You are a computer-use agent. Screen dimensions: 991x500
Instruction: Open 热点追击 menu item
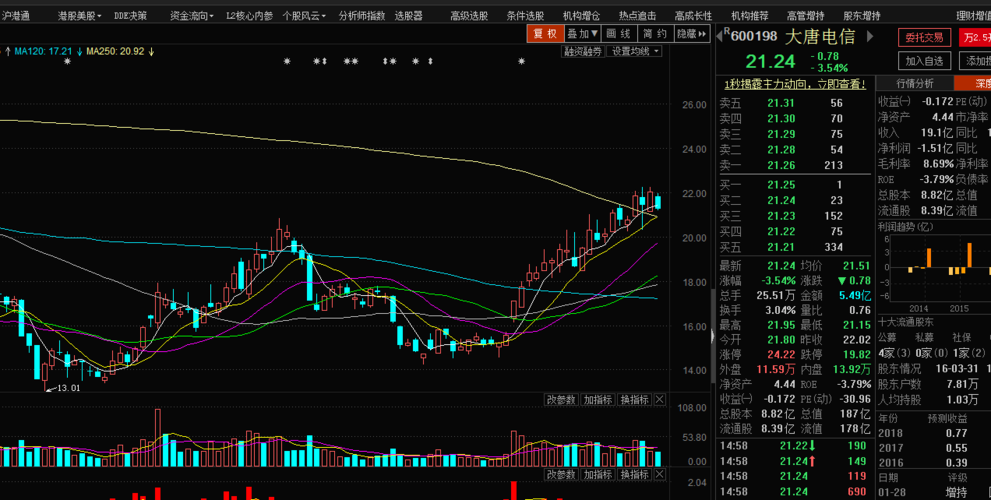click(637, 16)
